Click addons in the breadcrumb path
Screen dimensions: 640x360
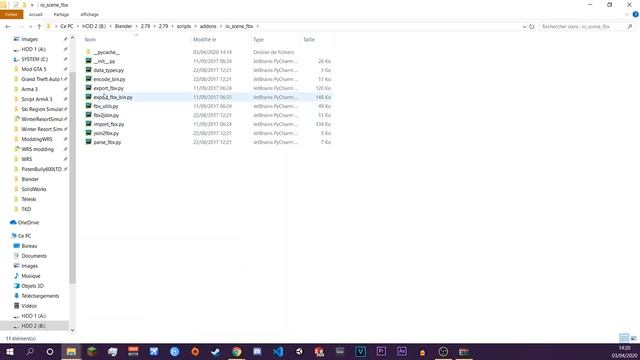(x=208, y=27)
